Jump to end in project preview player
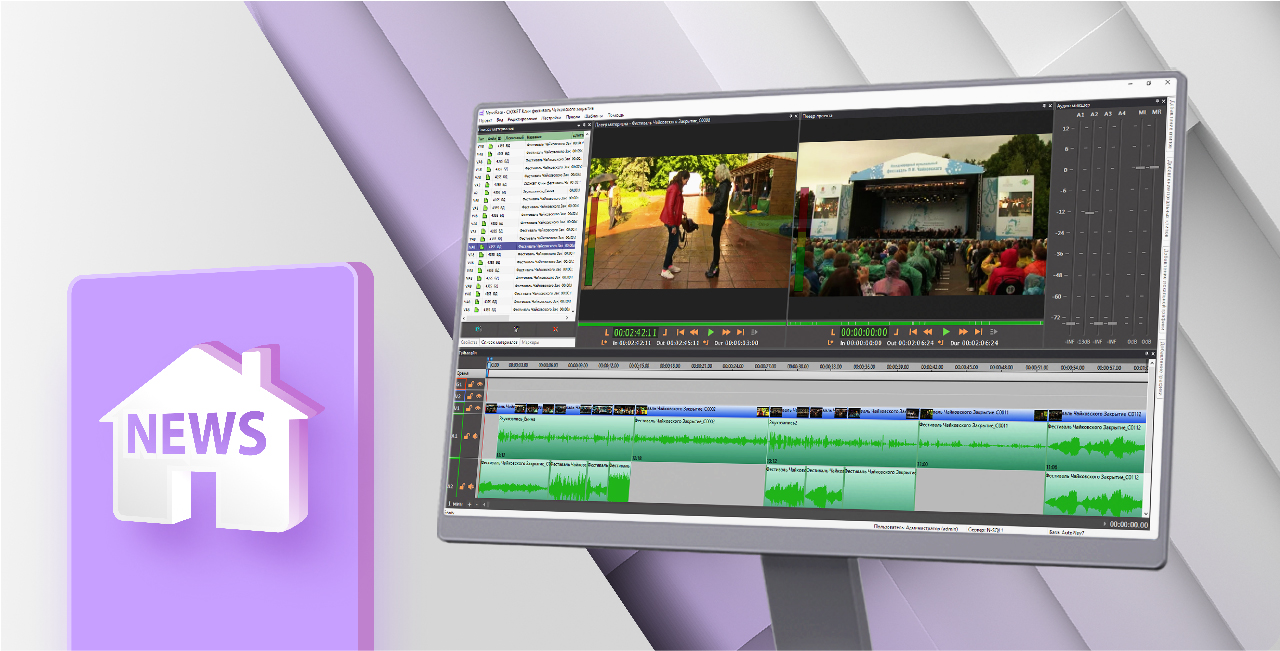Viewport: 1280px width, 651px height. tap(976, 332)
